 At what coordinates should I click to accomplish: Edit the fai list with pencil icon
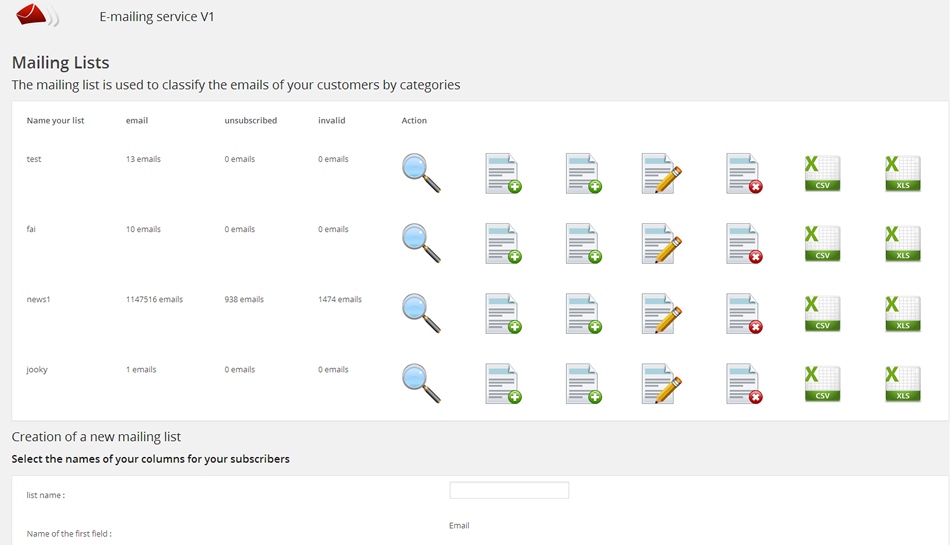(x=662, y=243)
